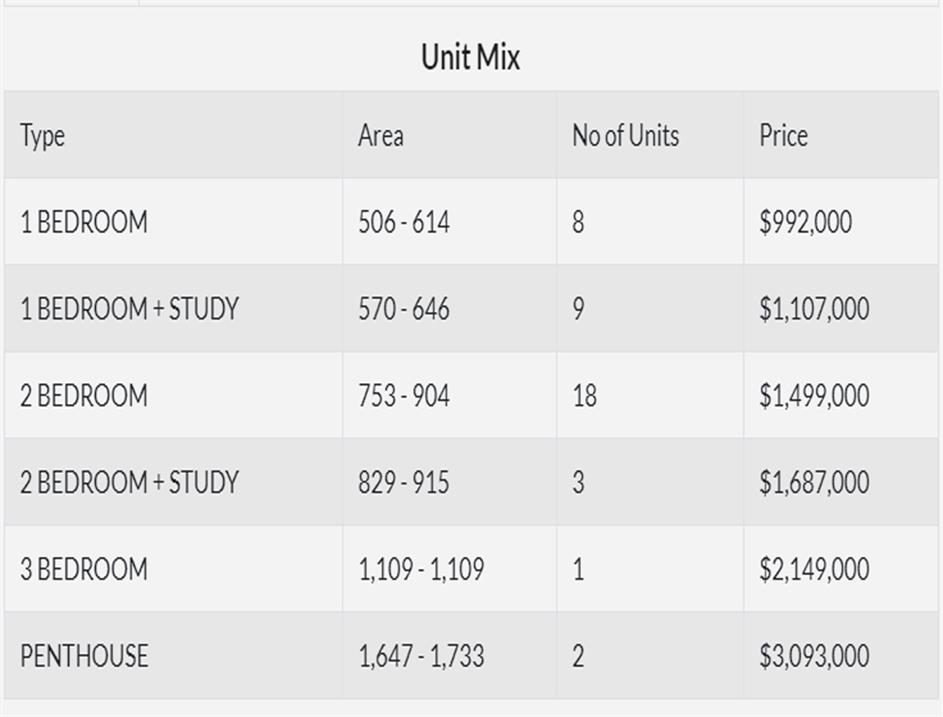Select the 1,647 - 1,733 area value

pyautogui.click(x=421, y=657)
